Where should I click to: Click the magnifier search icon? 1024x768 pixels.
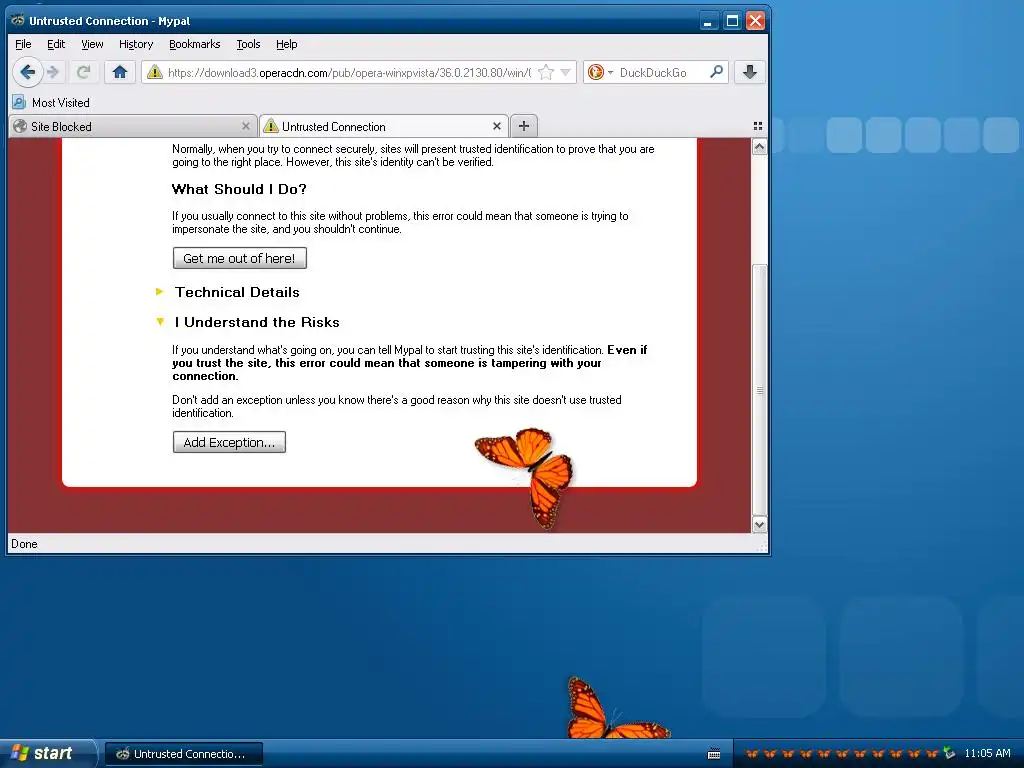pos(716,72)
